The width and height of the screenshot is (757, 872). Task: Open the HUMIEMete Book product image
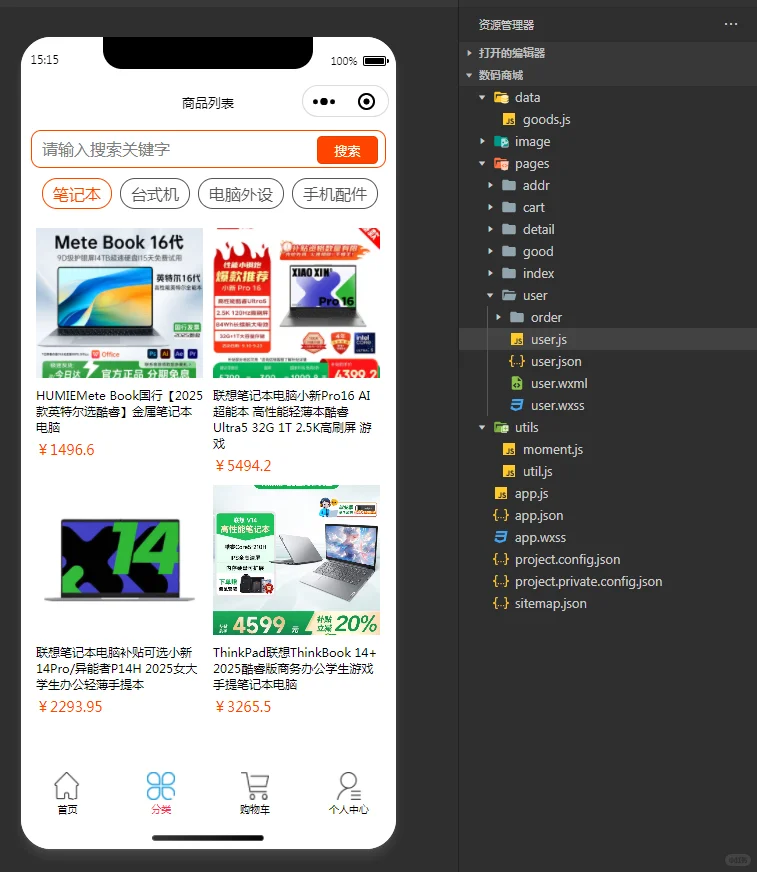coord(120,303)
